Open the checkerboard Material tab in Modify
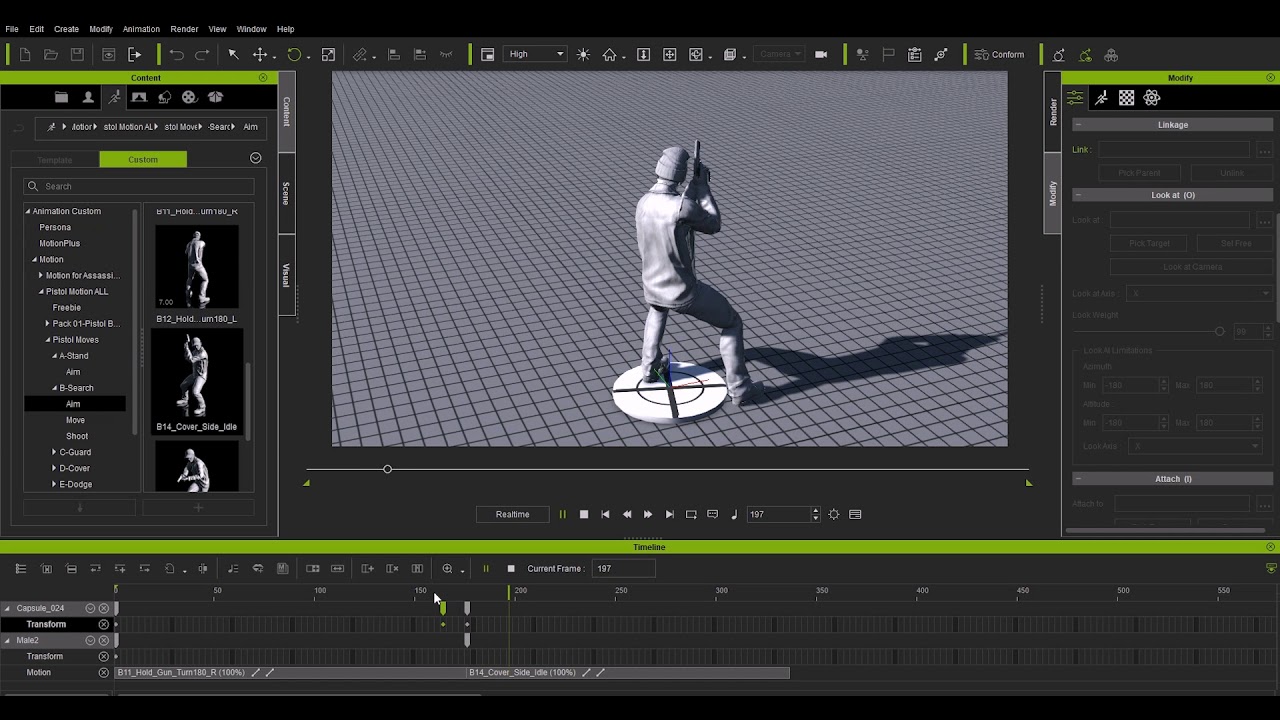This screenshot has height=720, width=1280. [1127, 97]
